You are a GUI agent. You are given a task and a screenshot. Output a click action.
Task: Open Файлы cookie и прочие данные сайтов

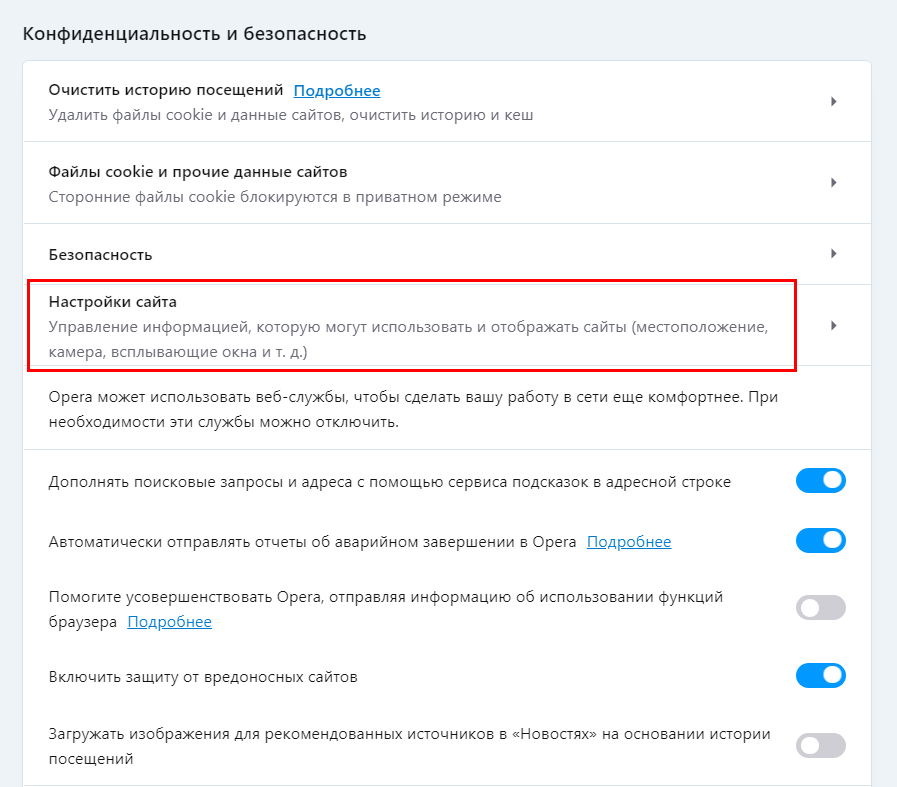coord(197,172)
